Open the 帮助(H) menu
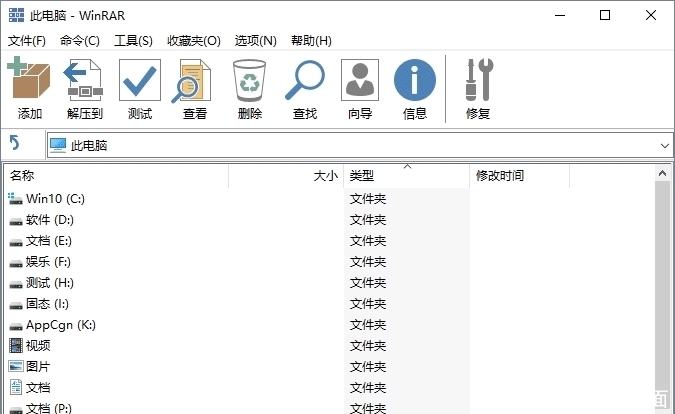The width and height of the screenshot is (675, 414). coord(311,41)
